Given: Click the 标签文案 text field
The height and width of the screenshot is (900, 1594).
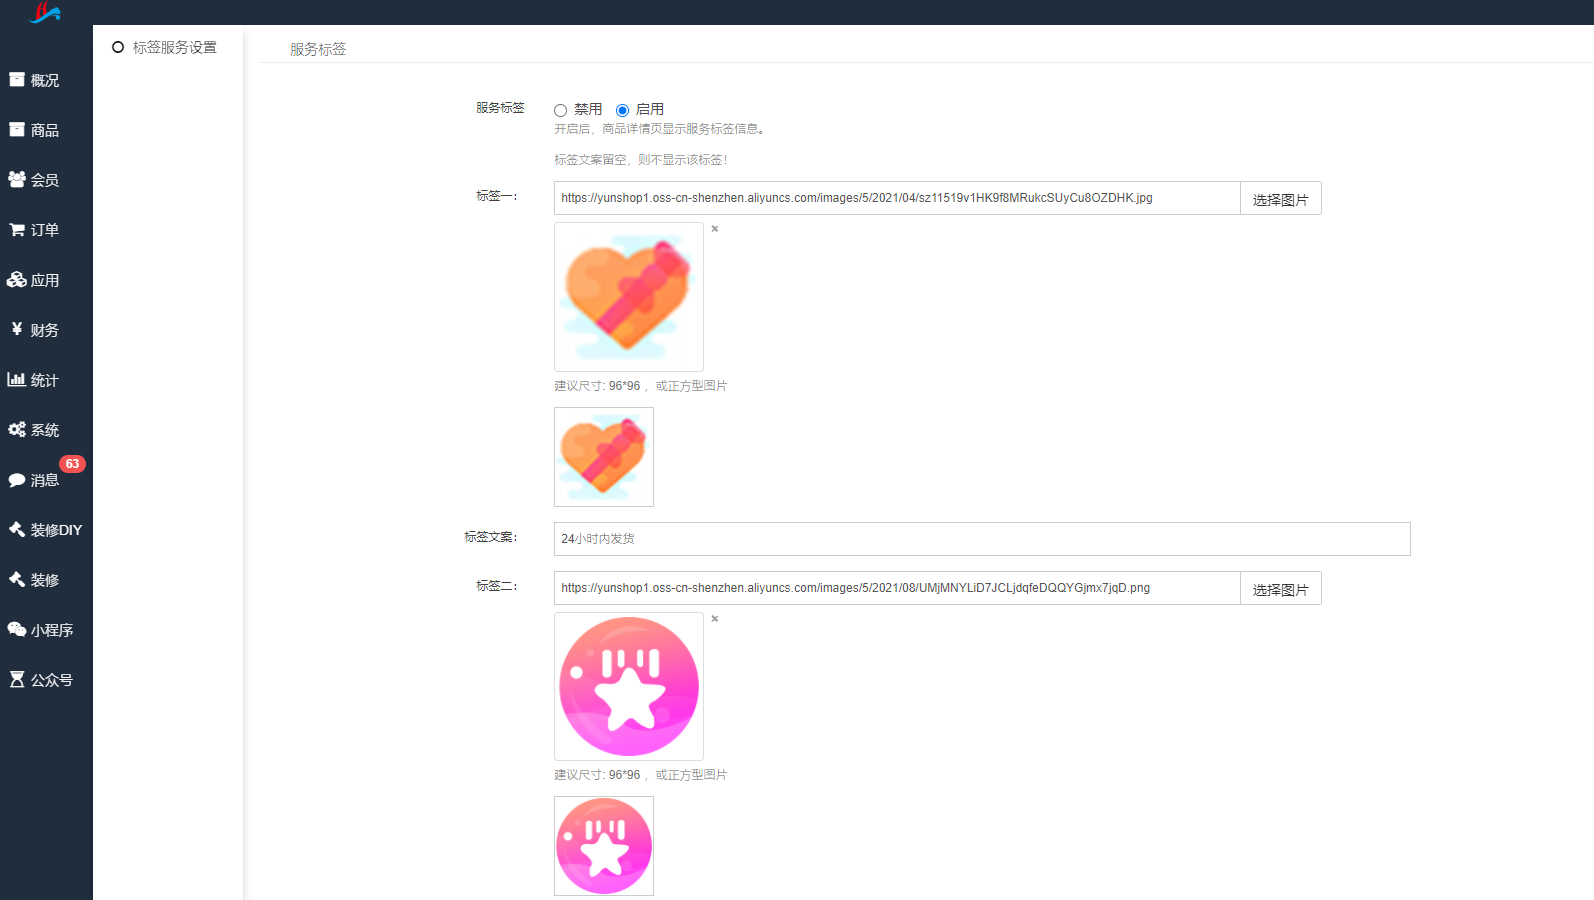Looking at the screenshot, I should click(982, 539).
